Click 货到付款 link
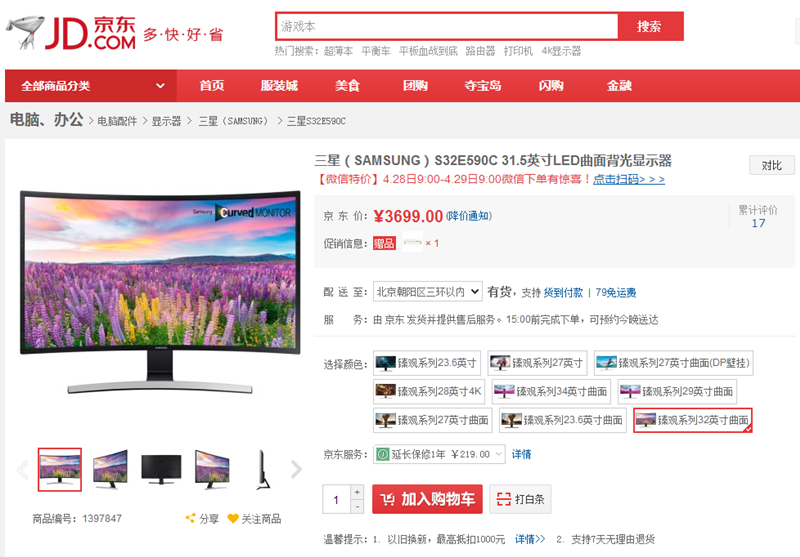The width and height of the screenshot is (800, 557). click(563, 292)
